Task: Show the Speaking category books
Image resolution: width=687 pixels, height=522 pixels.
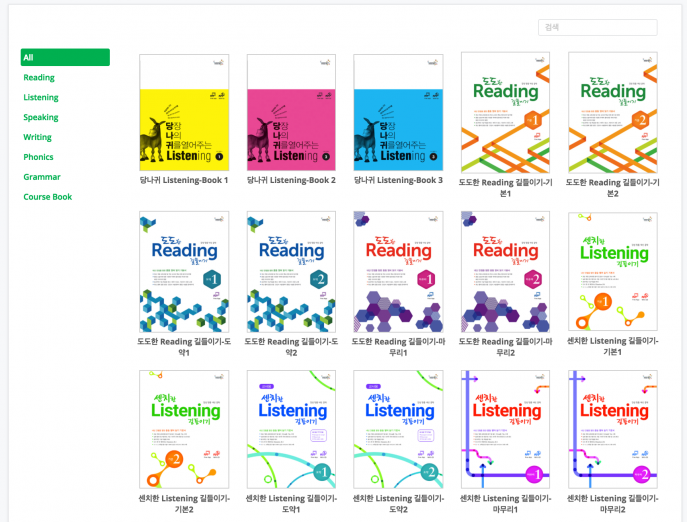Action: (41, 117)
